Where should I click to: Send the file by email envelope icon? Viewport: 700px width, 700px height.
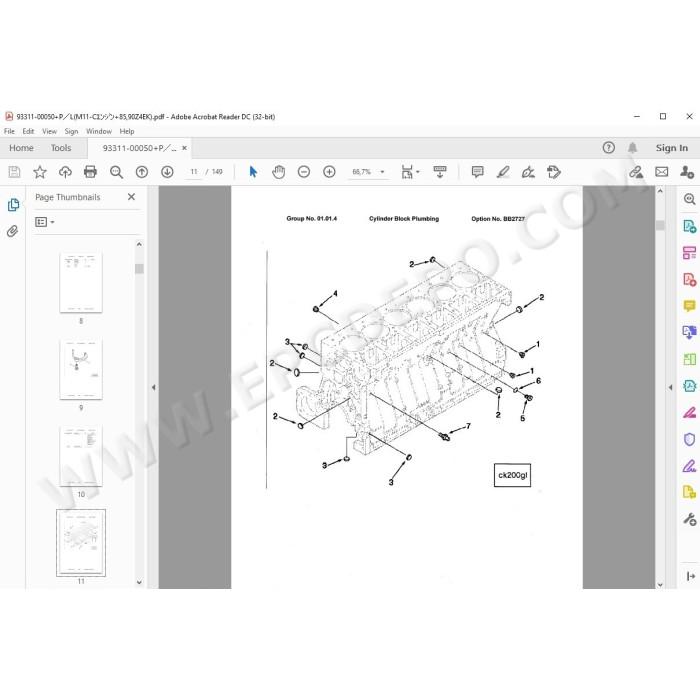click(x=662, y=172)
